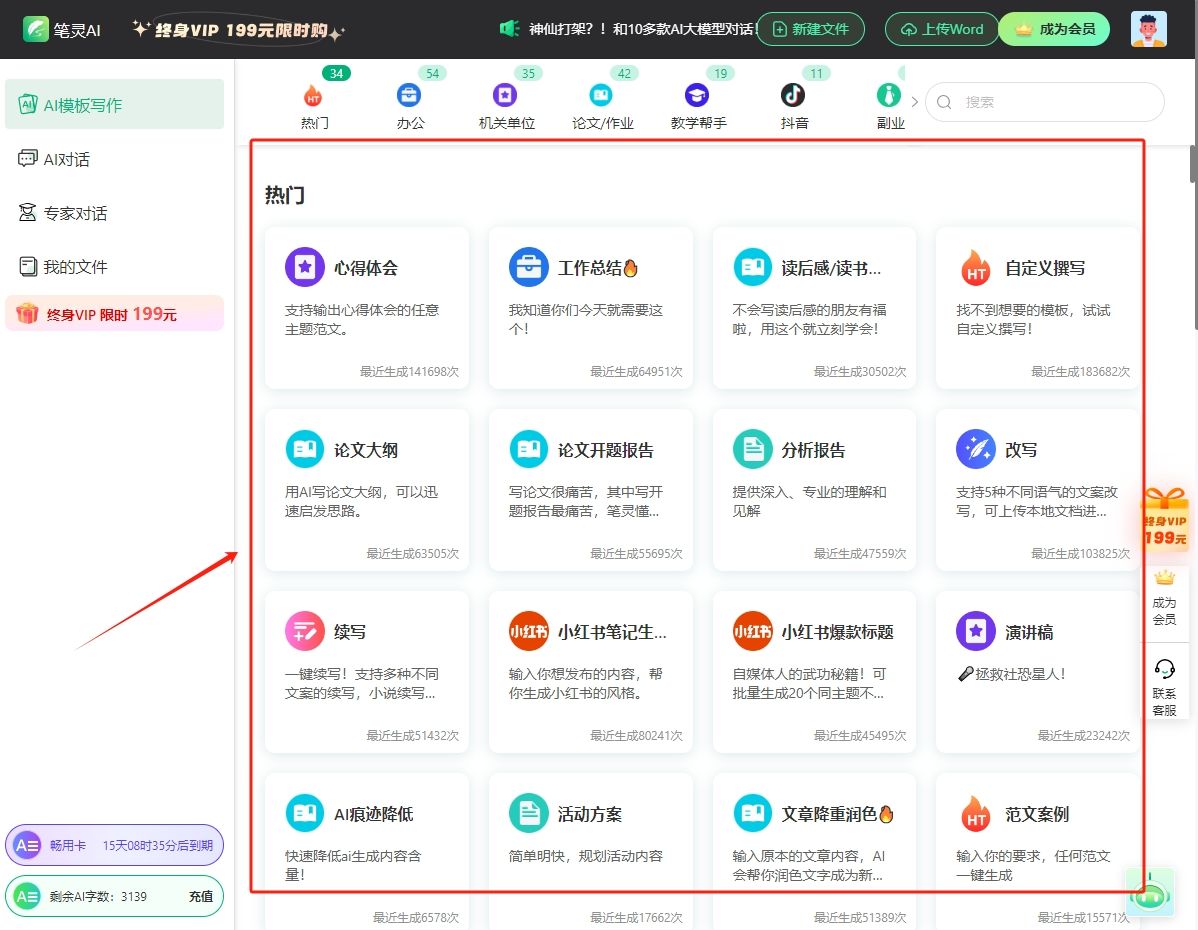Expand more categories with the right chevron
This screenshot has height=930, width=1198.
[915, 102]
